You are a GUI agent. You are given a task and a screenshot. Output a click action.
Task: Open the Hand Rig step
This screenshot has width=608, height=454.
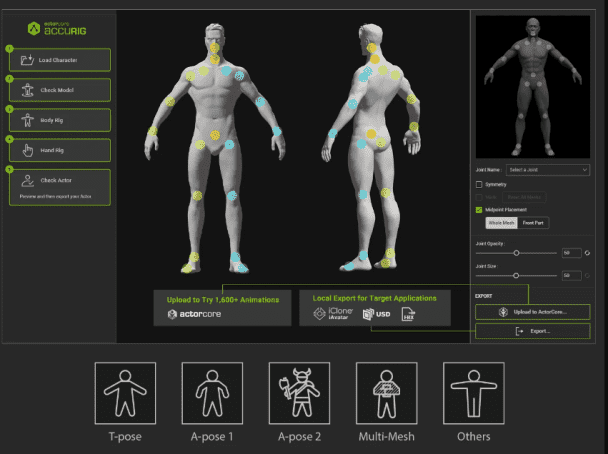(60, 150)
